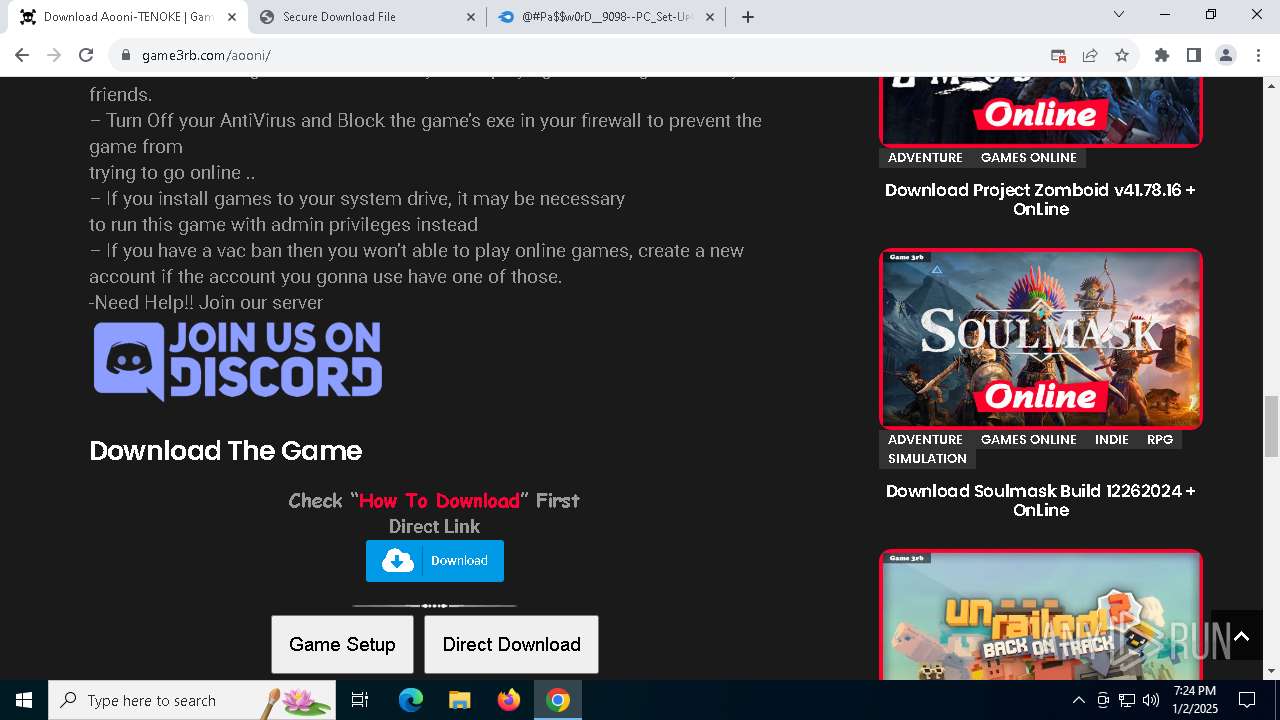Close the Download Aooni-TENOKE tab
Image resolution: width=1280 pixels, height=720 pixels.
click(232, 16)
